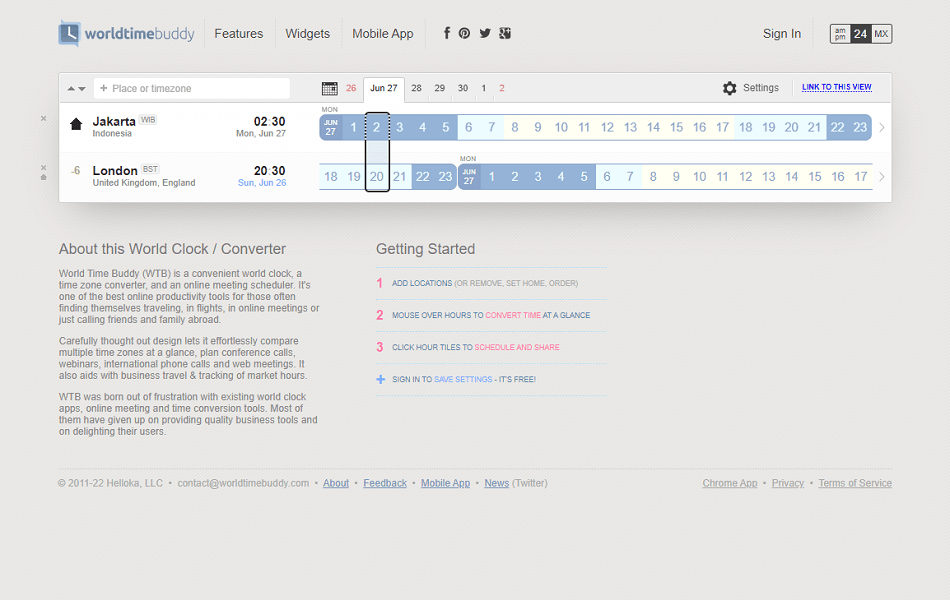The height and width of the screenshot is (600, 950).
Task: Click the SAVE SETTINGS link
Action: [x=463, y=379]
